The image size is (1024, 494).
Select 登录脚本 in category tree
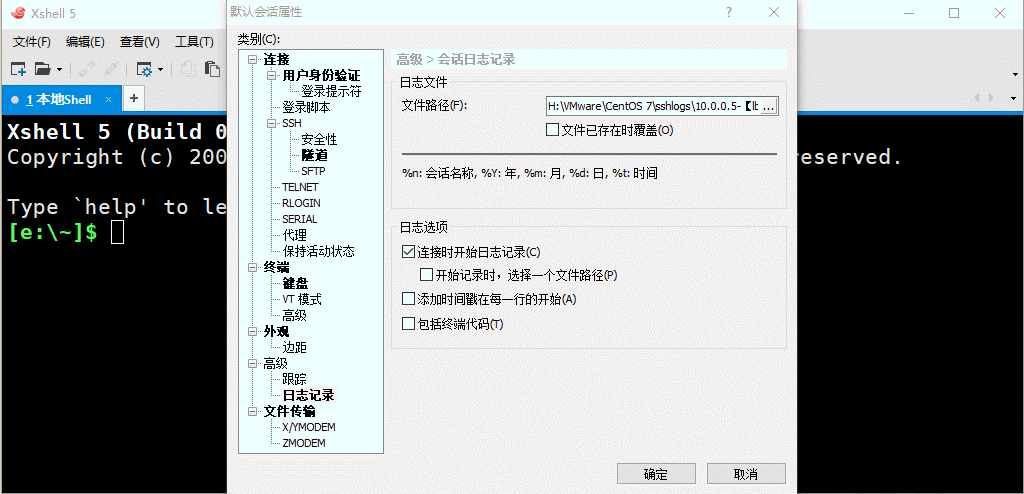pos(306,107)
